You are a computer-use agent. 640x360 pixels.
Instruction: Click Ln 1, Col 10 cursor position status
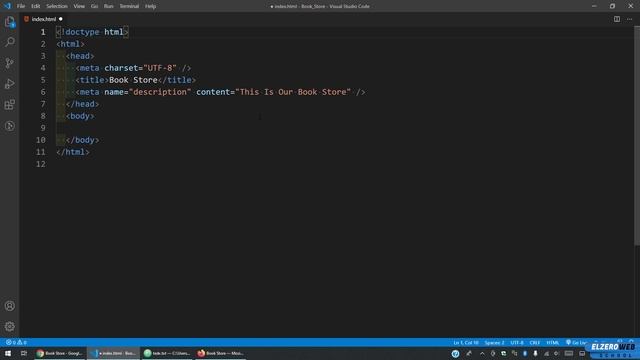point(466,342)
